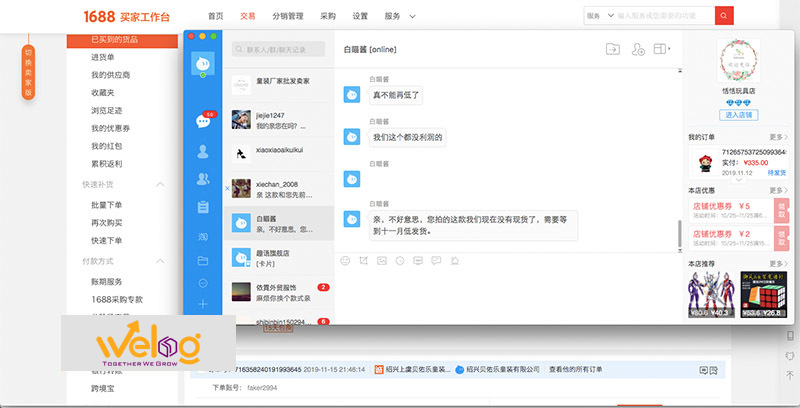Click the 进入店铺 button
The height and width of the screenshot is (408, 800).
739,115
